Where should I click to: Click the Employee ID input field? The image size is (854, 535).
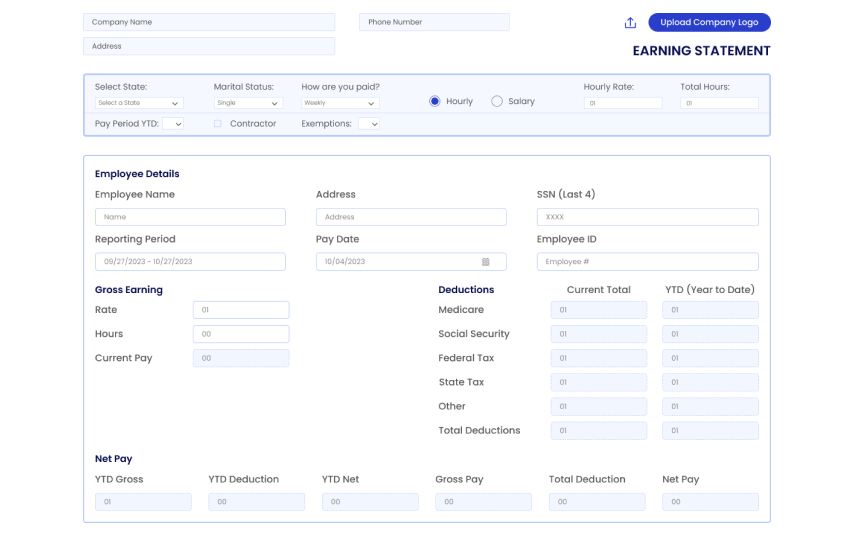[648, 262]
